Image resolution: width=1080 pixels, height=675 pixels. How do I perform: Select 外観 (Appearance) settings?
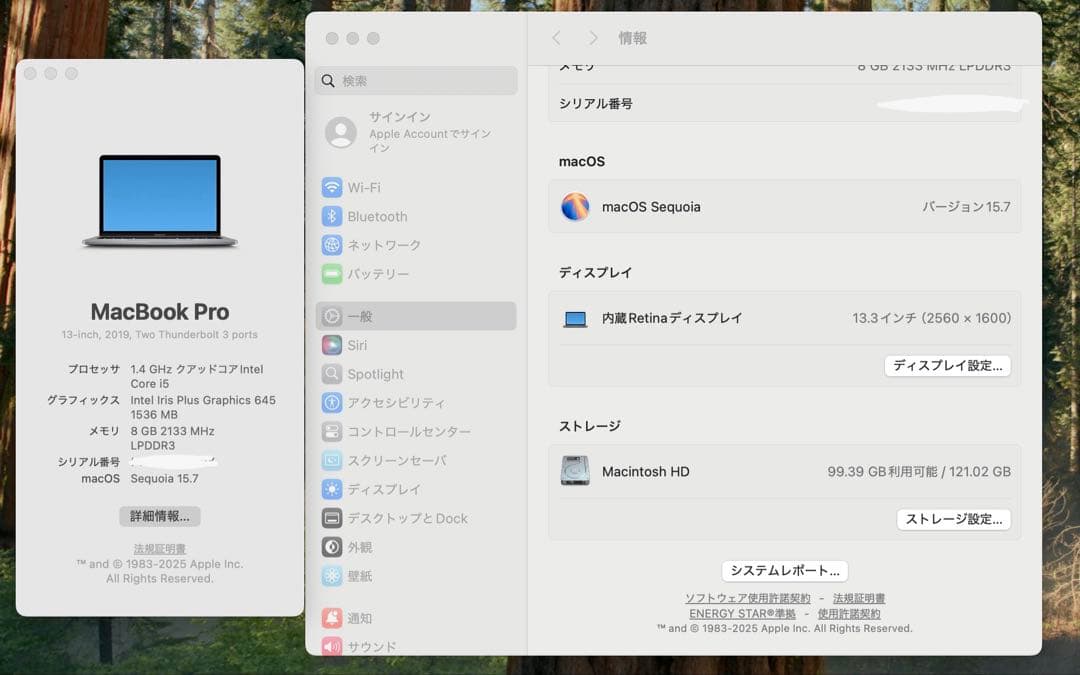(361, 547)
